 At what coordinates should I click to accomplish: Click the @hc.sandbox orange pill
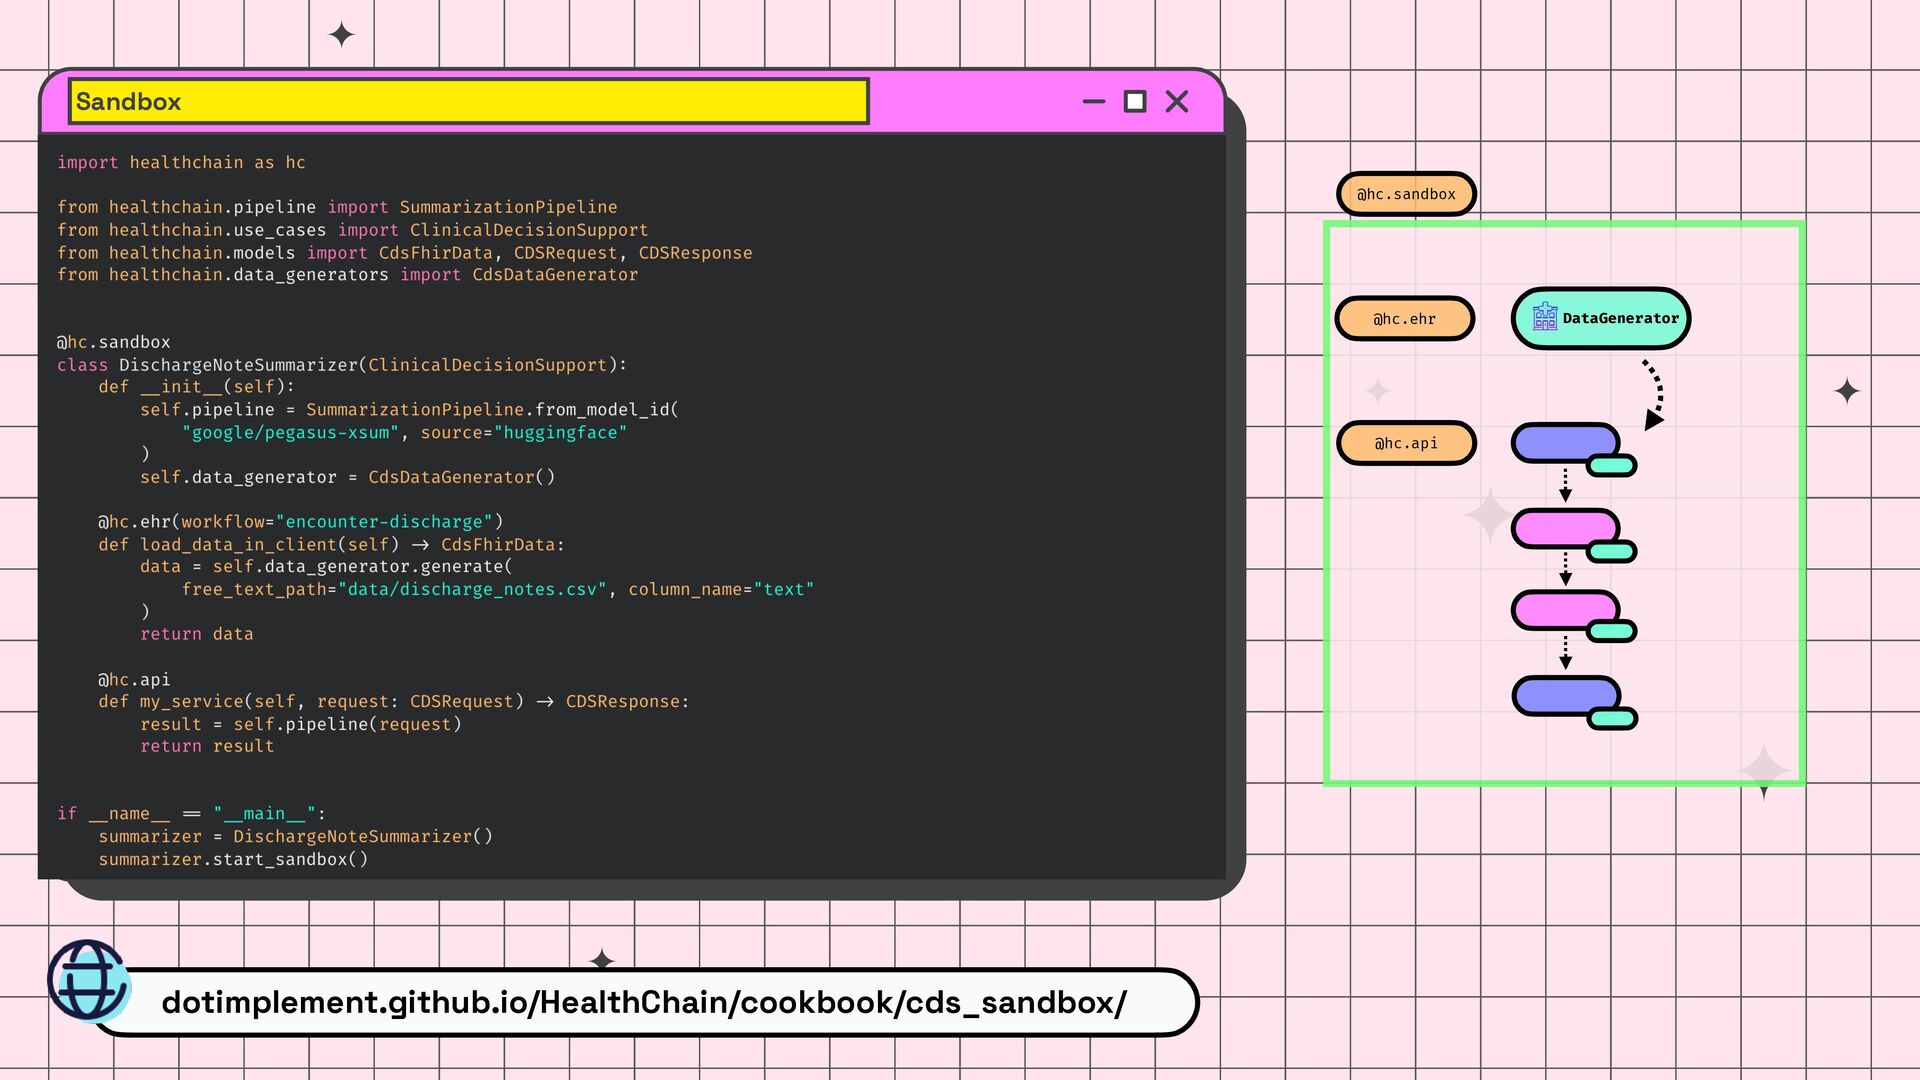coord(1406,194)
